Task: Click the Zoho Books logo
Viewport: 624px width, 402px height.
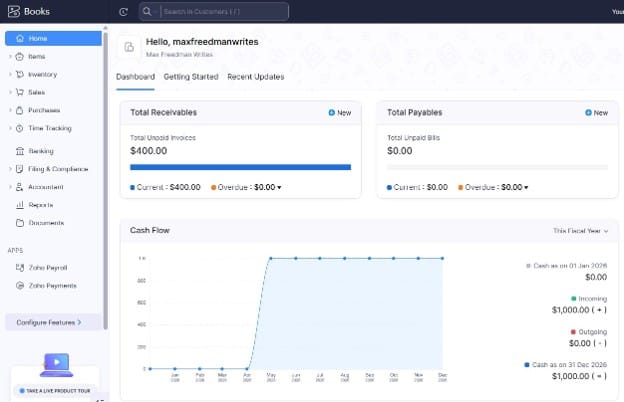Action: click(29, 11)
